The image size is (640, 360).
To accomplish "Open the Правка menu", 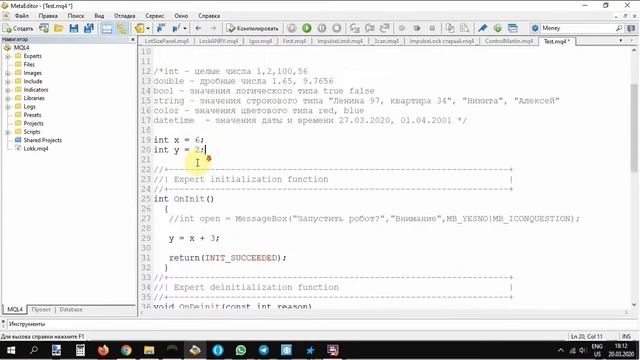I will click(48, 16).
